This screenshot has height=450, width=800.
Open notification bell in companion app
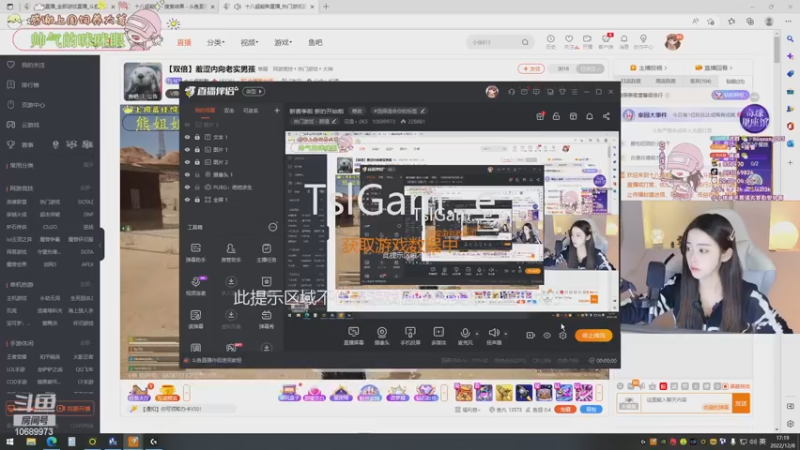click(589, 116)
